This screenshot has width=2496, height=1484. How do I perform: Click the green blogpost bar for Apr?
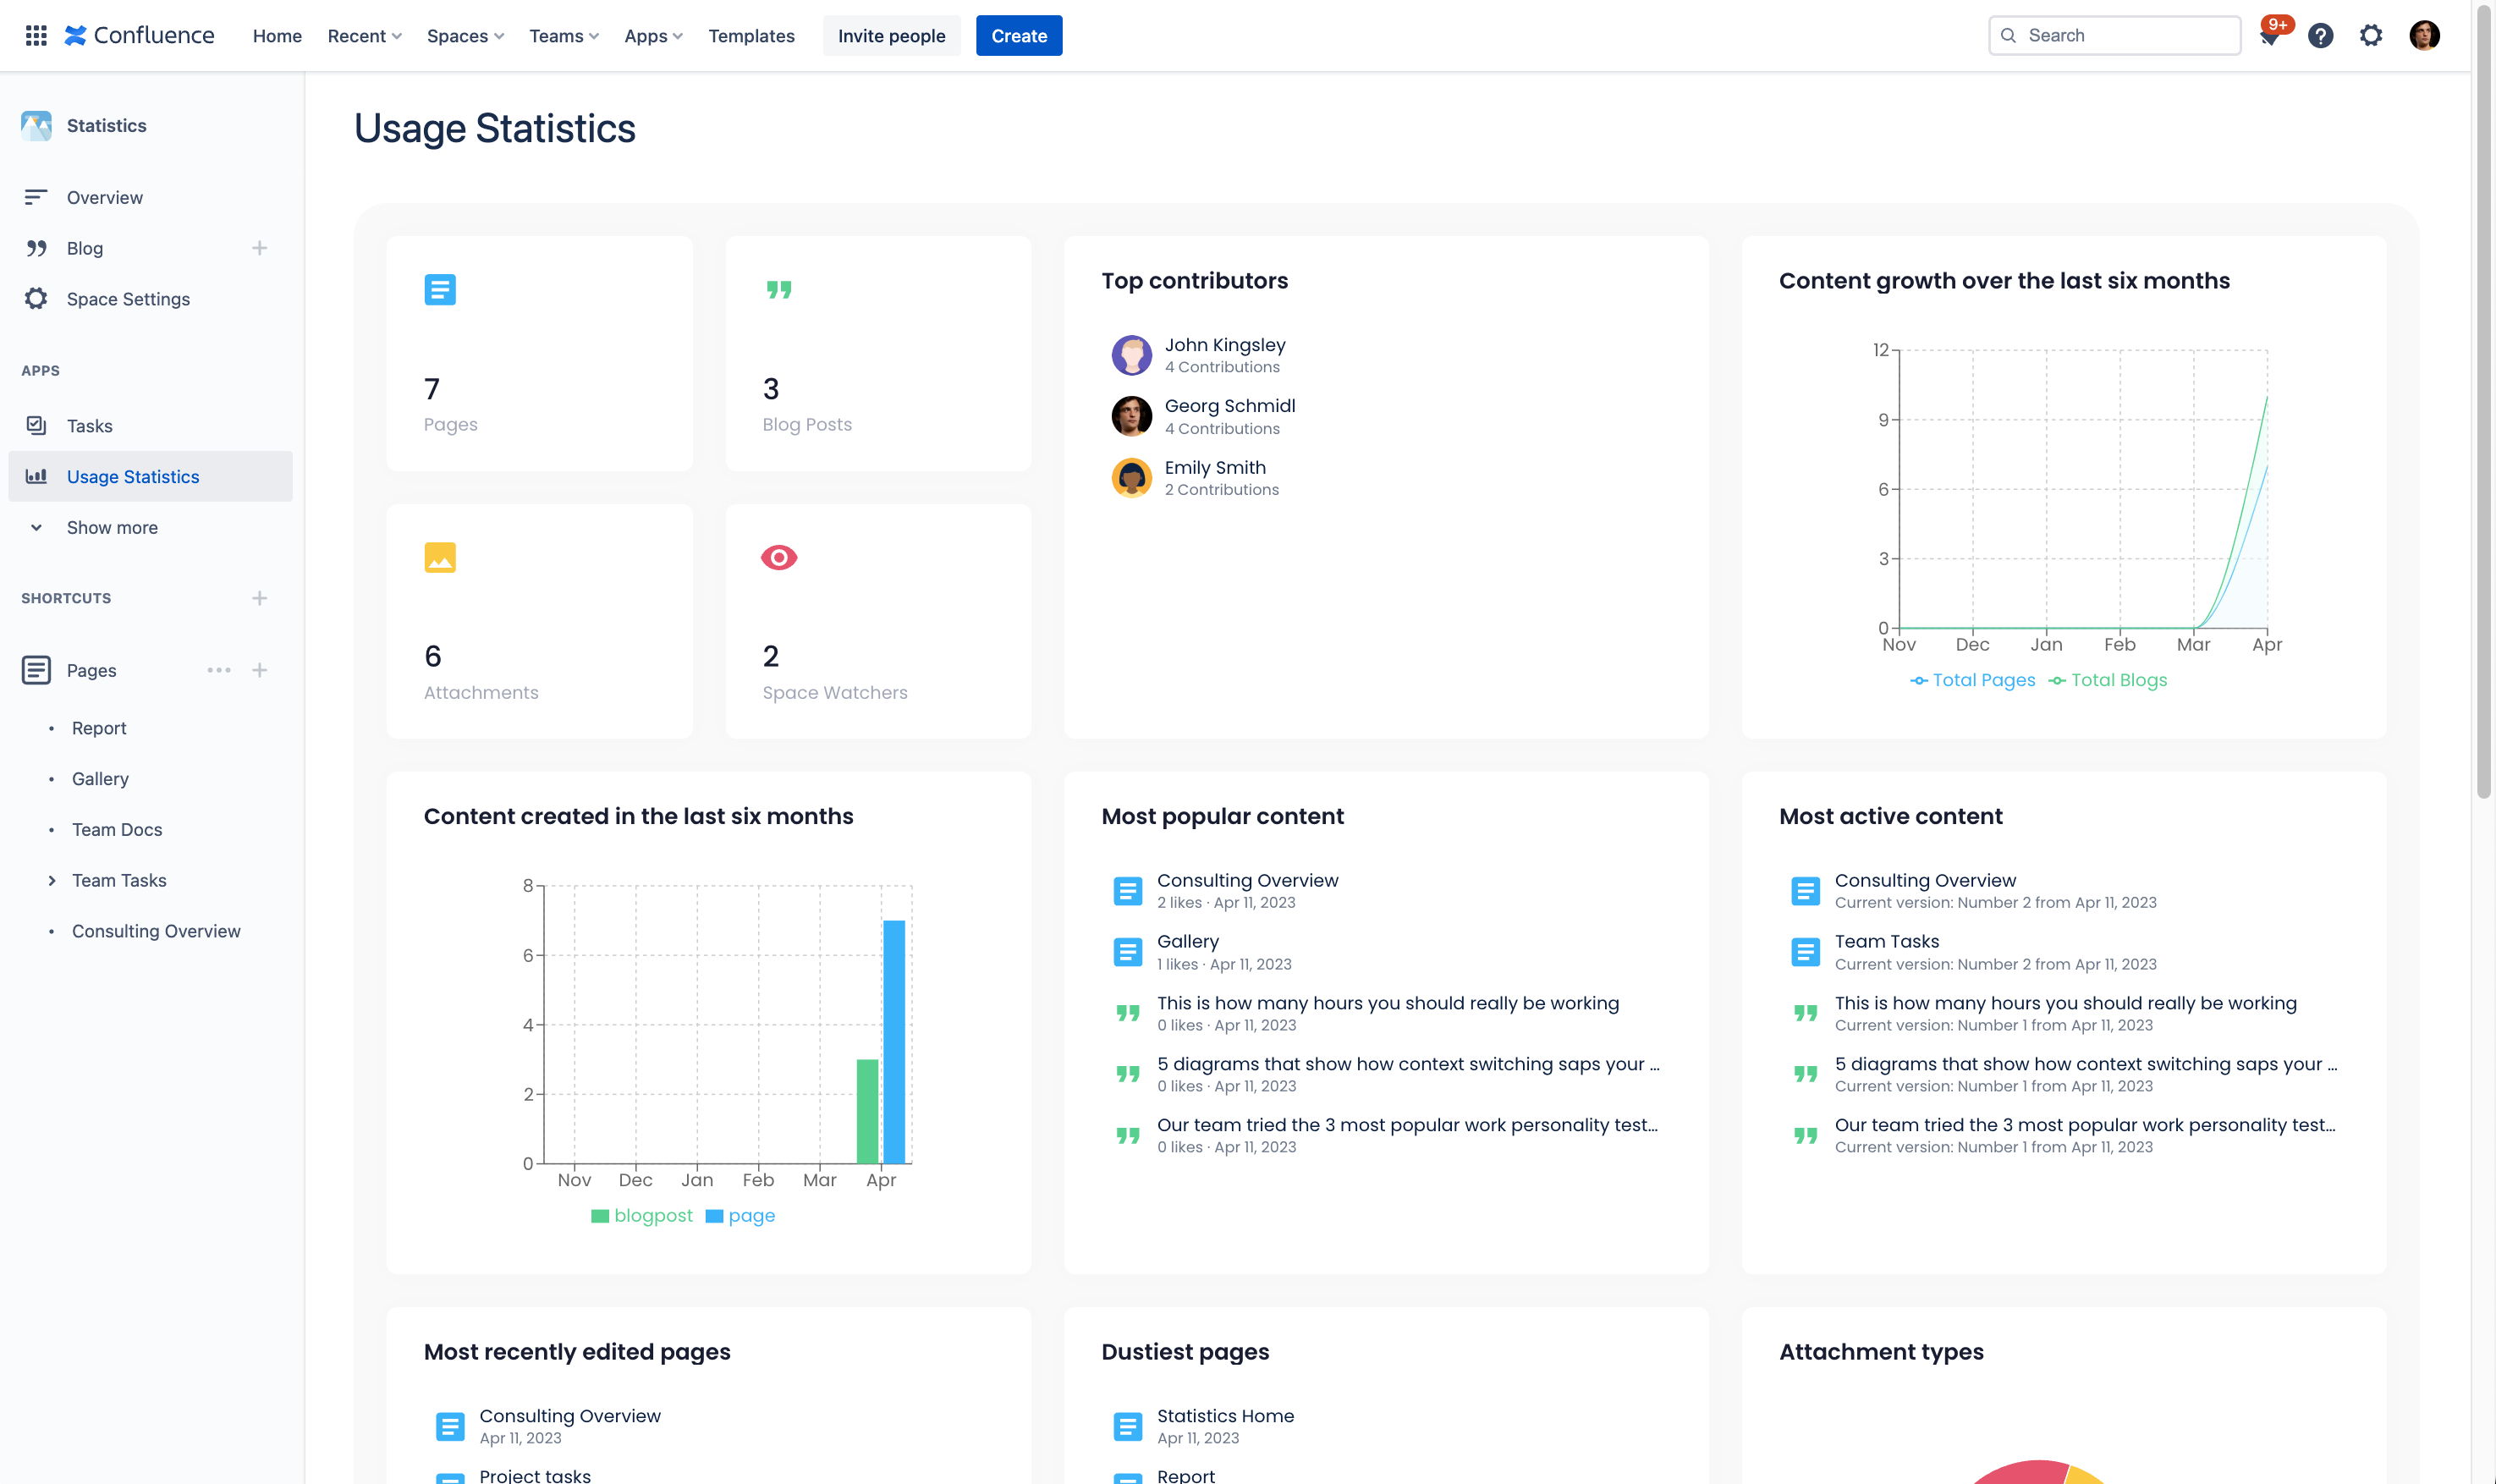(x=867, y=1111)
